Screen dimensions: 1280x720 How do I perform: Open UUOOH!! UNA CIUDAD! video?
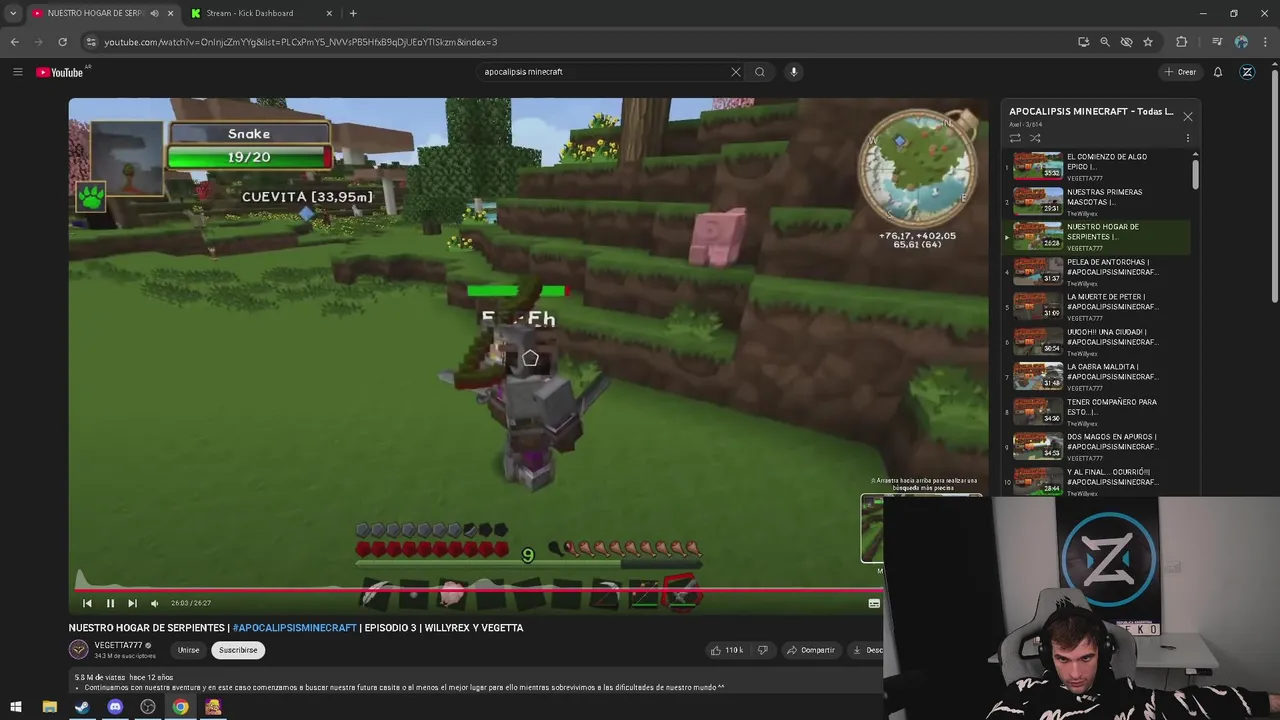tap(1098, 341)
